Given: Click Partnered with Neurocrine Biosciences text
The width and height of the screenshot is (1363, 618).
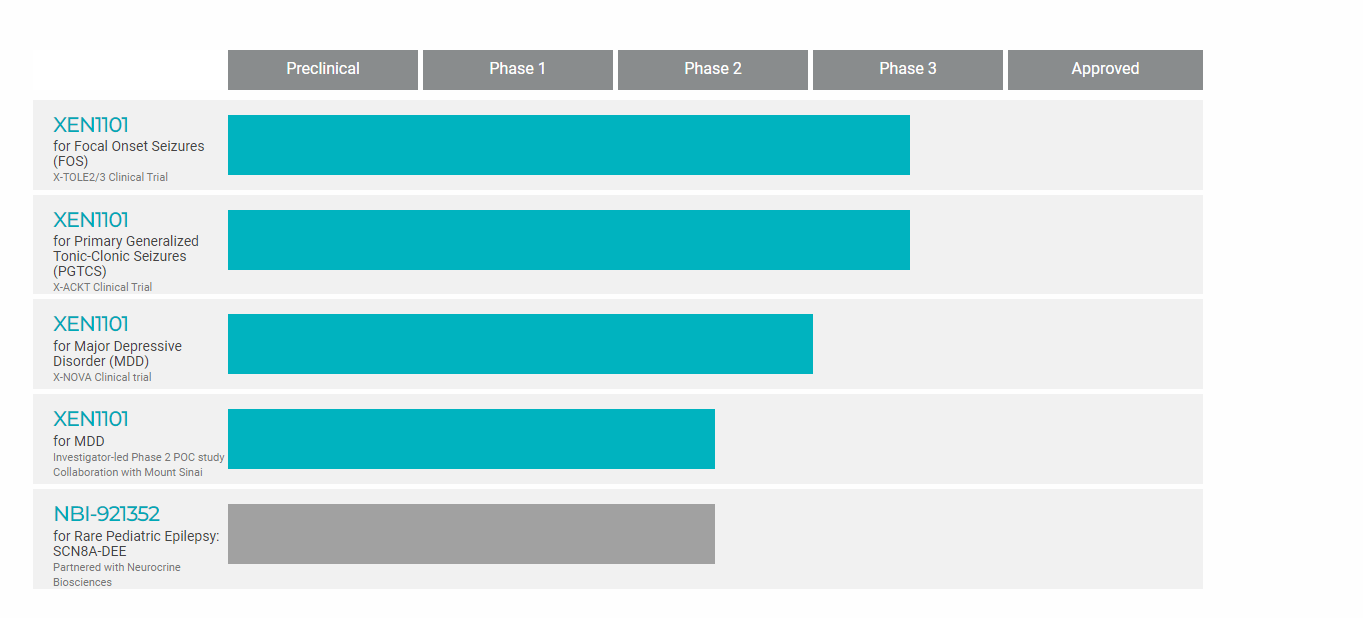Looking at the screenshot, I should (x=116, y=568).
